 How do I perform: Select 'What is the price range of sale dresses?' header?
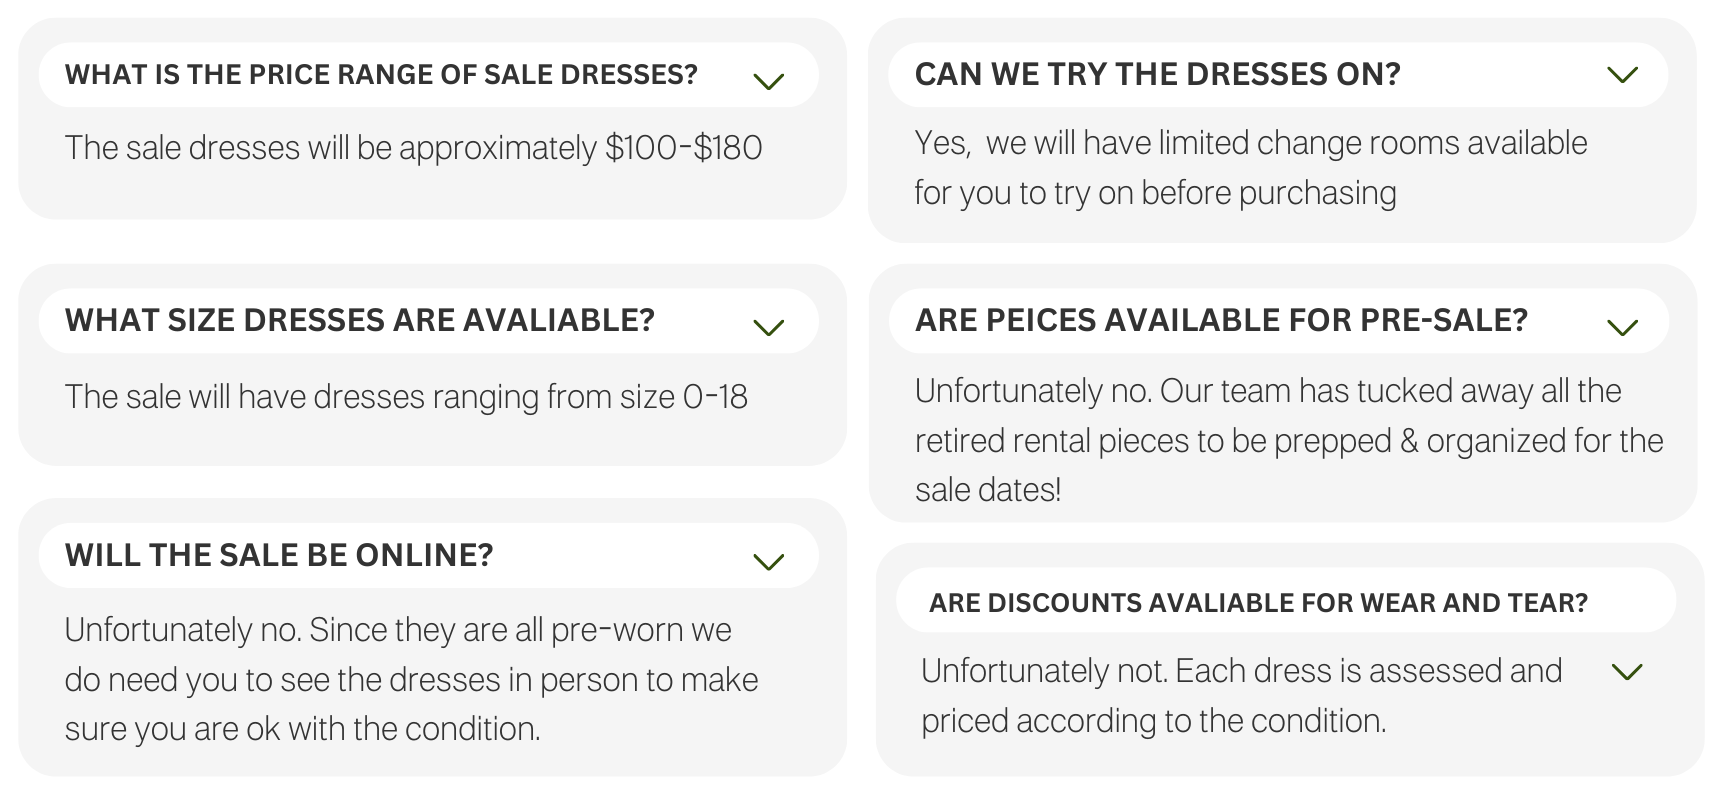click(x=428, y=75)
